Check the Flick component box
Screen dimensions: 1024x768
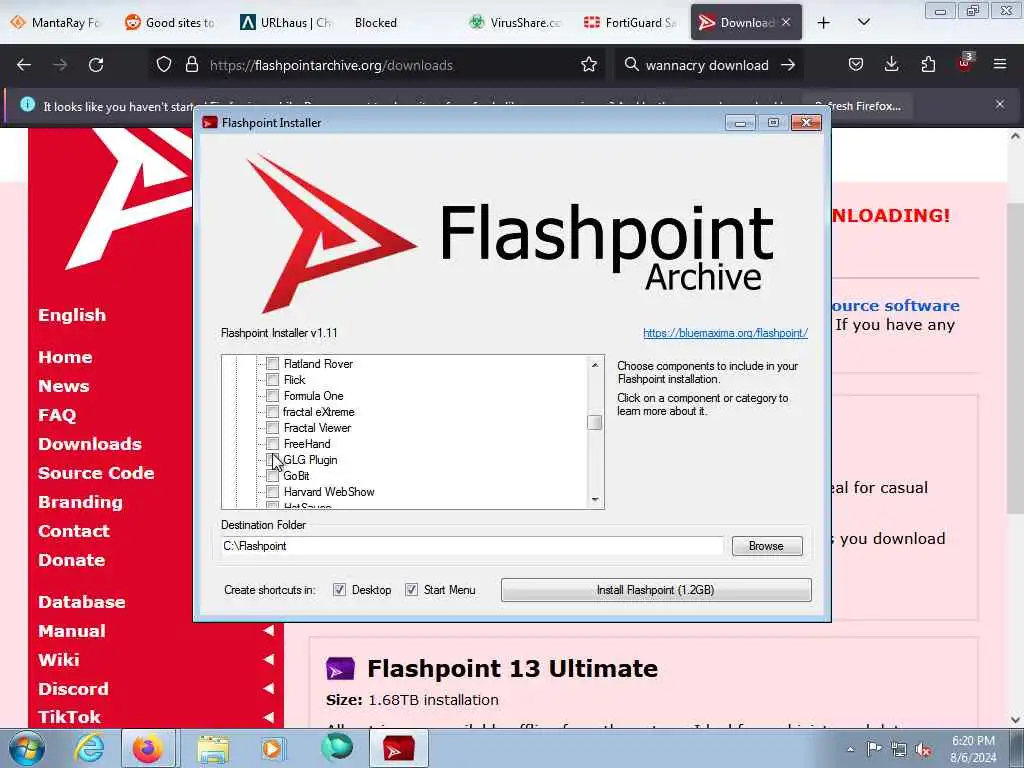click(x=272, y=379)
